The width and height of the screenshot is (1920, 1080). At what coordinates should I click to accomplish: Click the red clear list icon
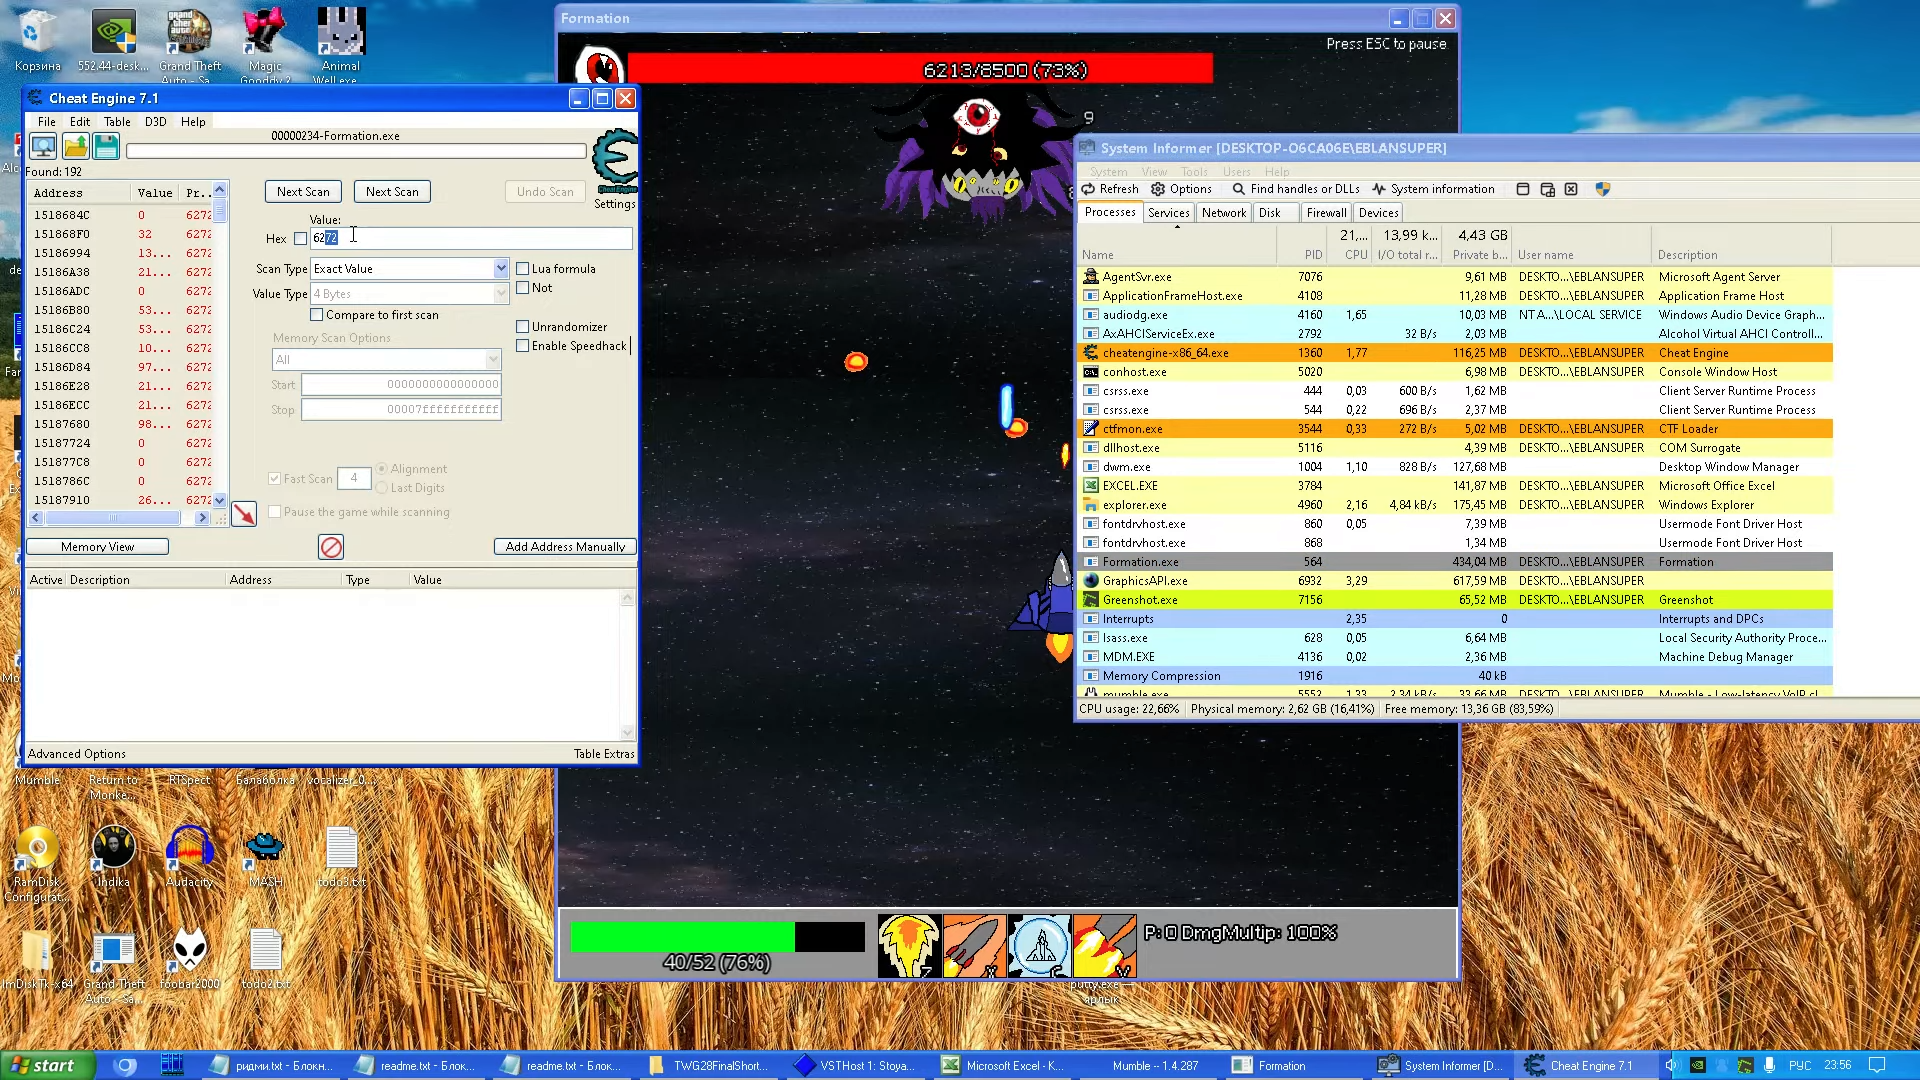click(x=331, y=547)
